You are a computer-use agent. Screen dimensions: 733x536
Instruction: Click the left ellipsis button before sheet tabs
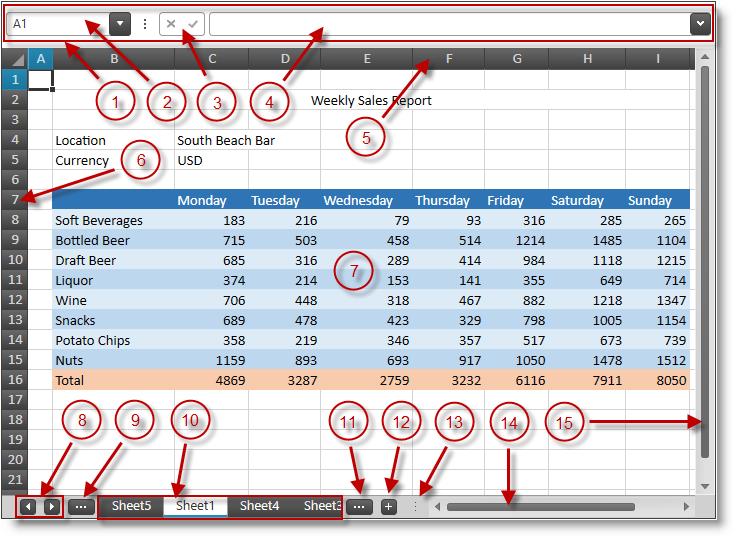click(x=82, y=507)
